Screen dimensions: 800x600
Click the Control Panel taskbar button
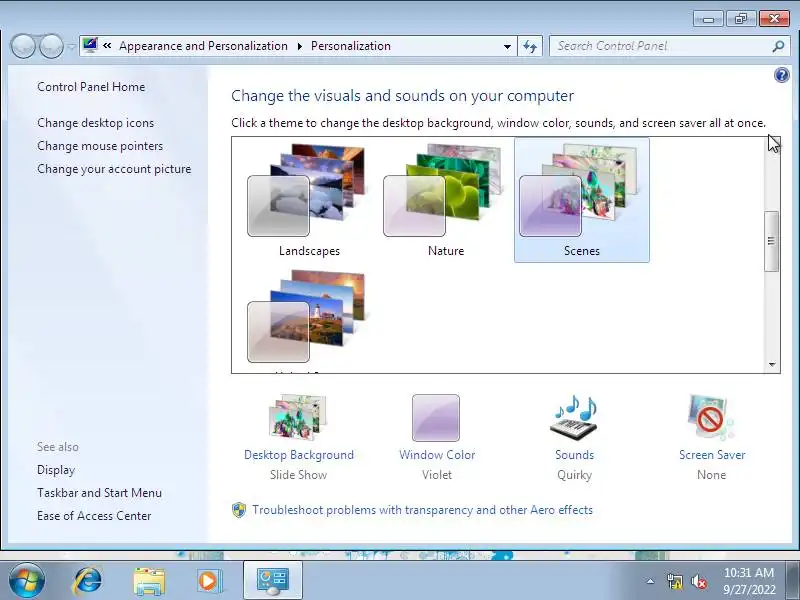pos(272,581)
